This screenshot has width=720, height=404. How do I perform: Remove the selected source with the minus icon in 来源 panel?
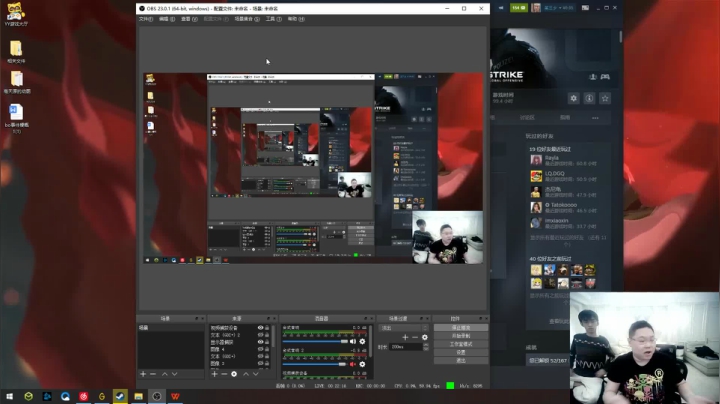click(x=224, y=374)
